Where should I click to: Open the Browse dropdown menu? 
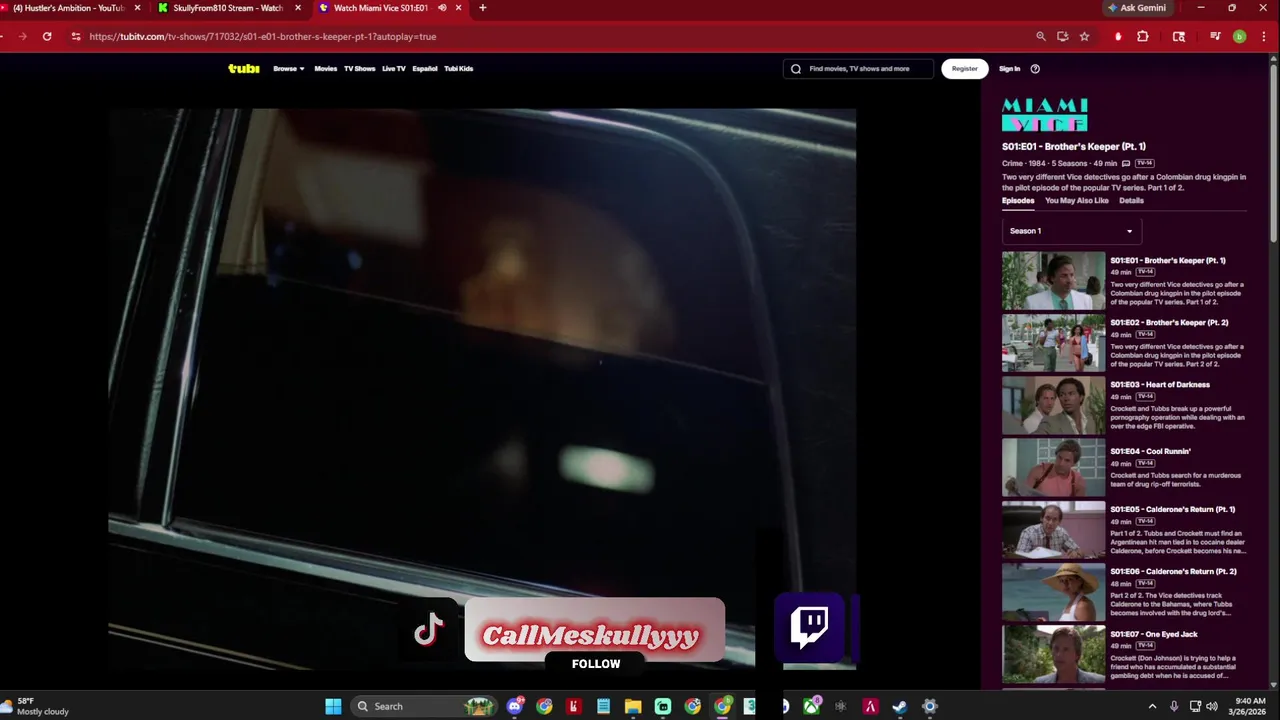[288, 69]
